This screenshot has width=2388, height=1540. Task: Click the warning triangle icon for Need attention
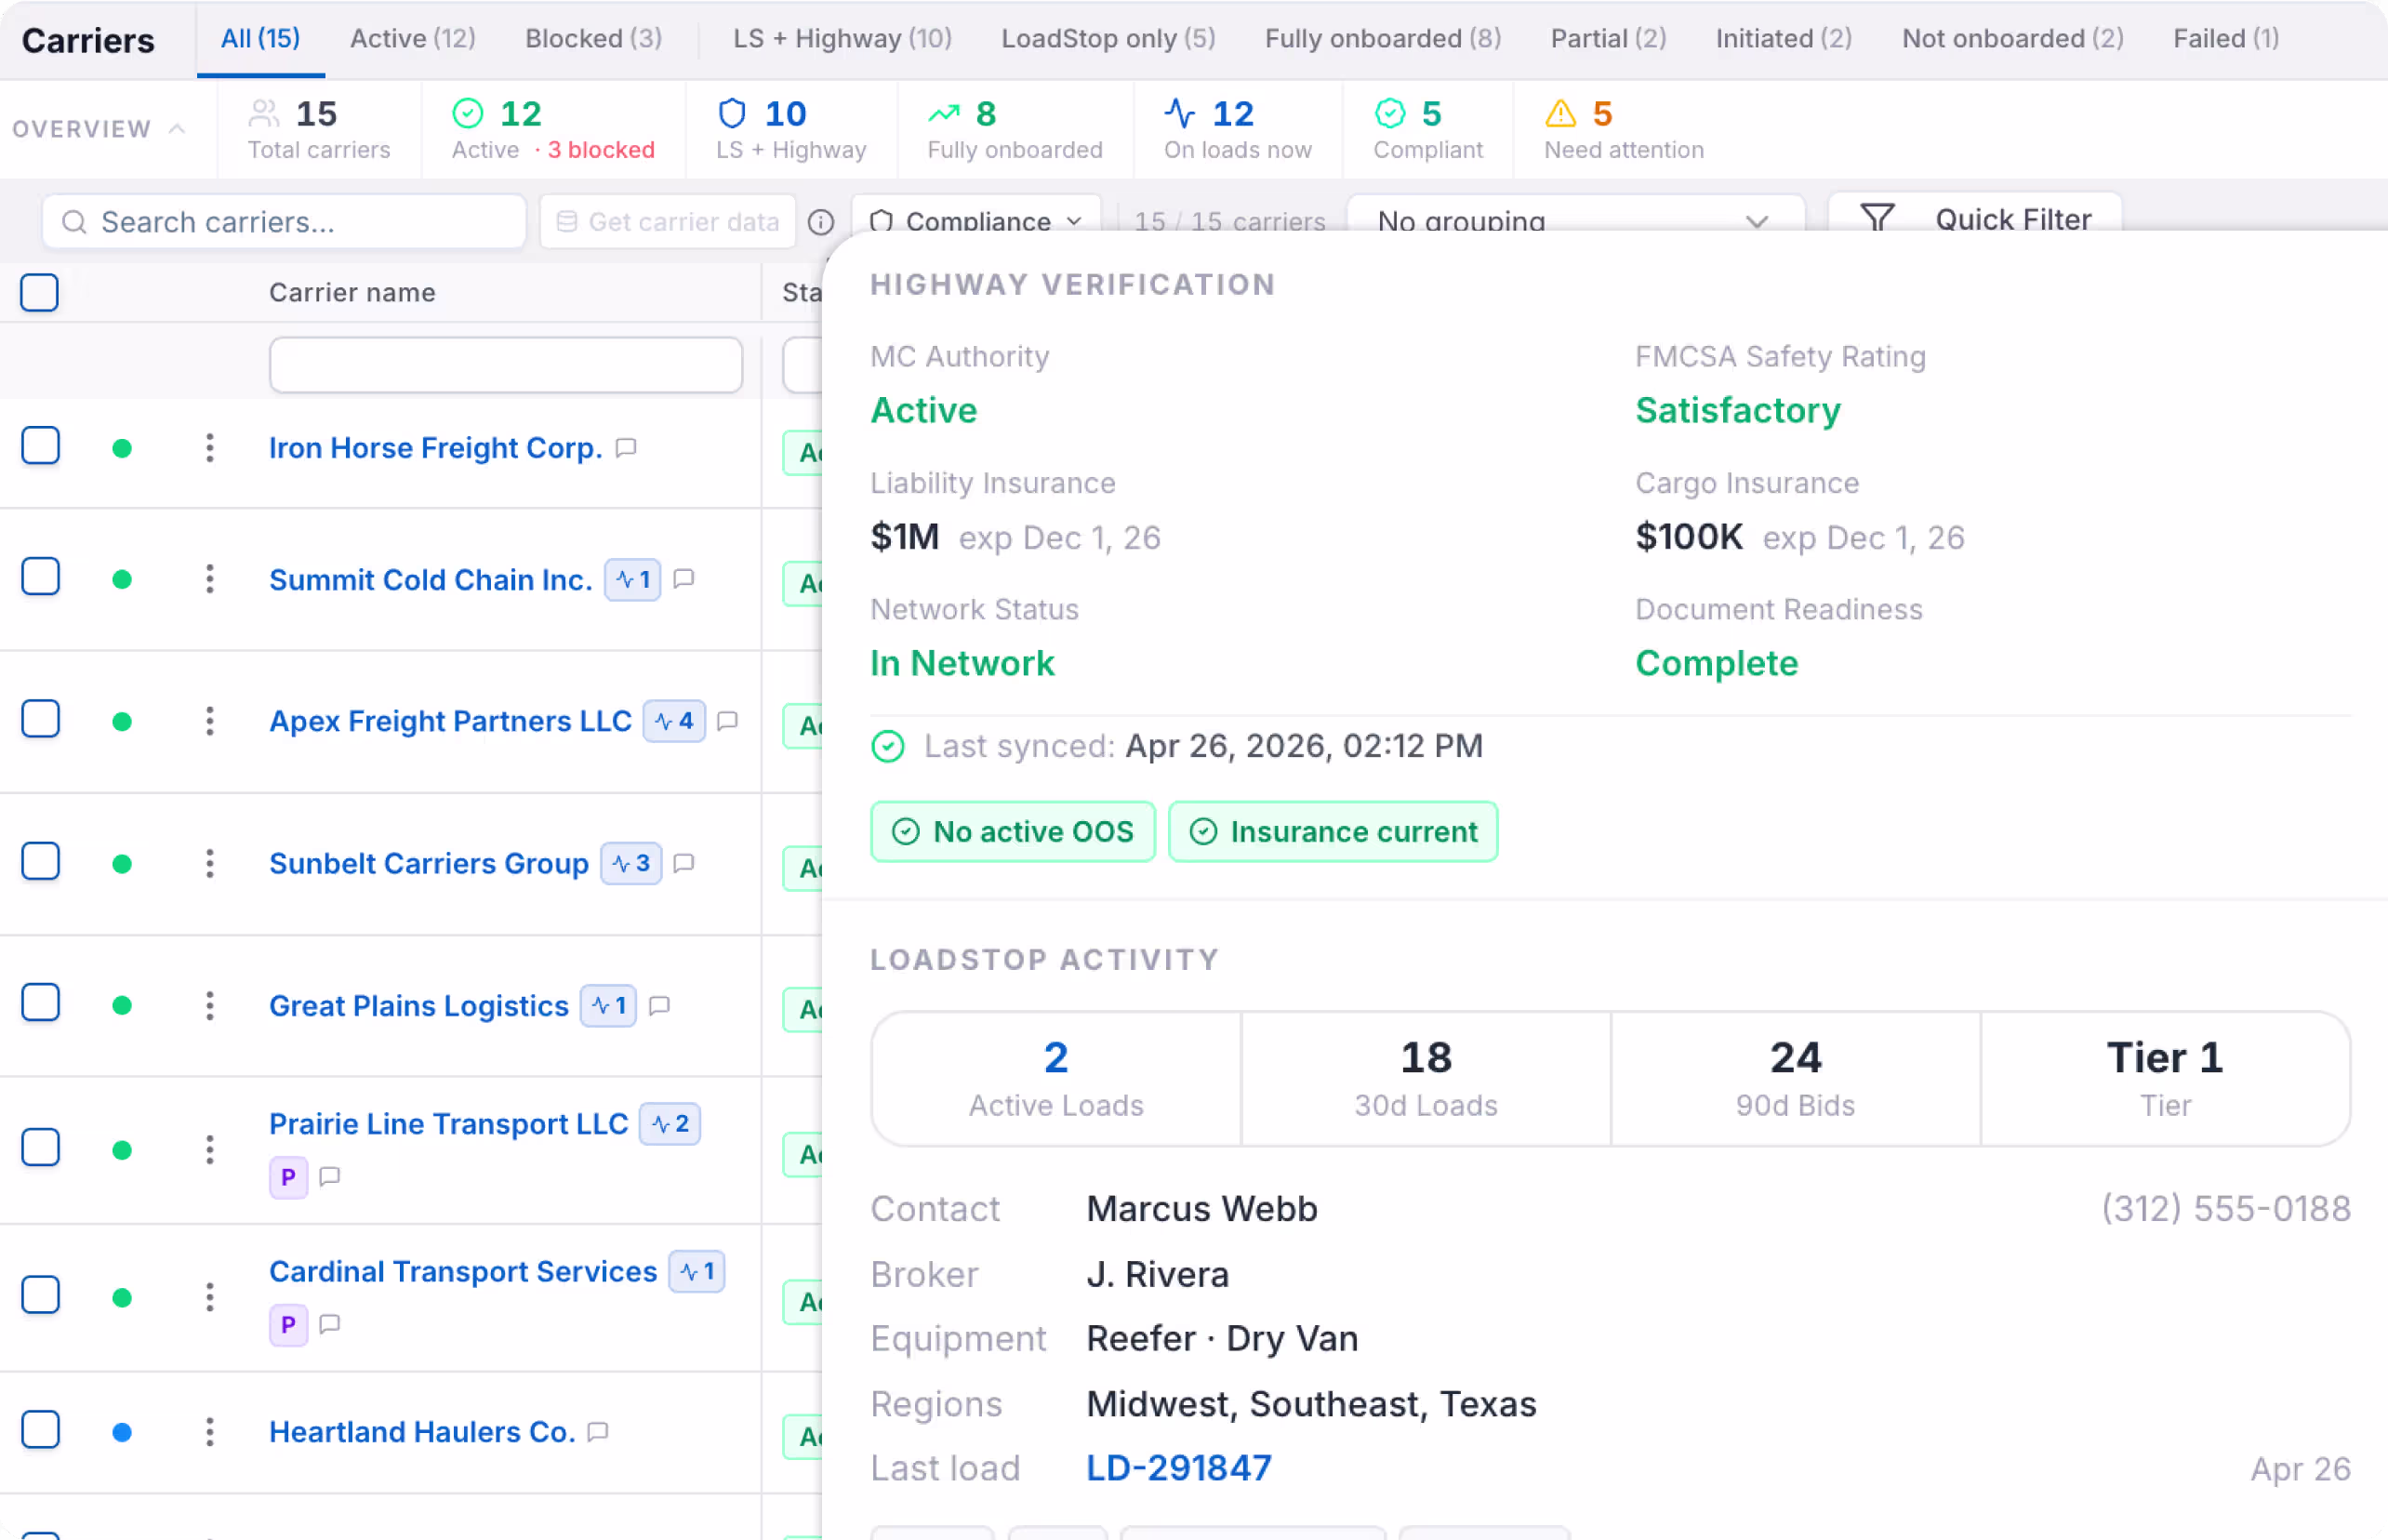tap(1560, 114)
